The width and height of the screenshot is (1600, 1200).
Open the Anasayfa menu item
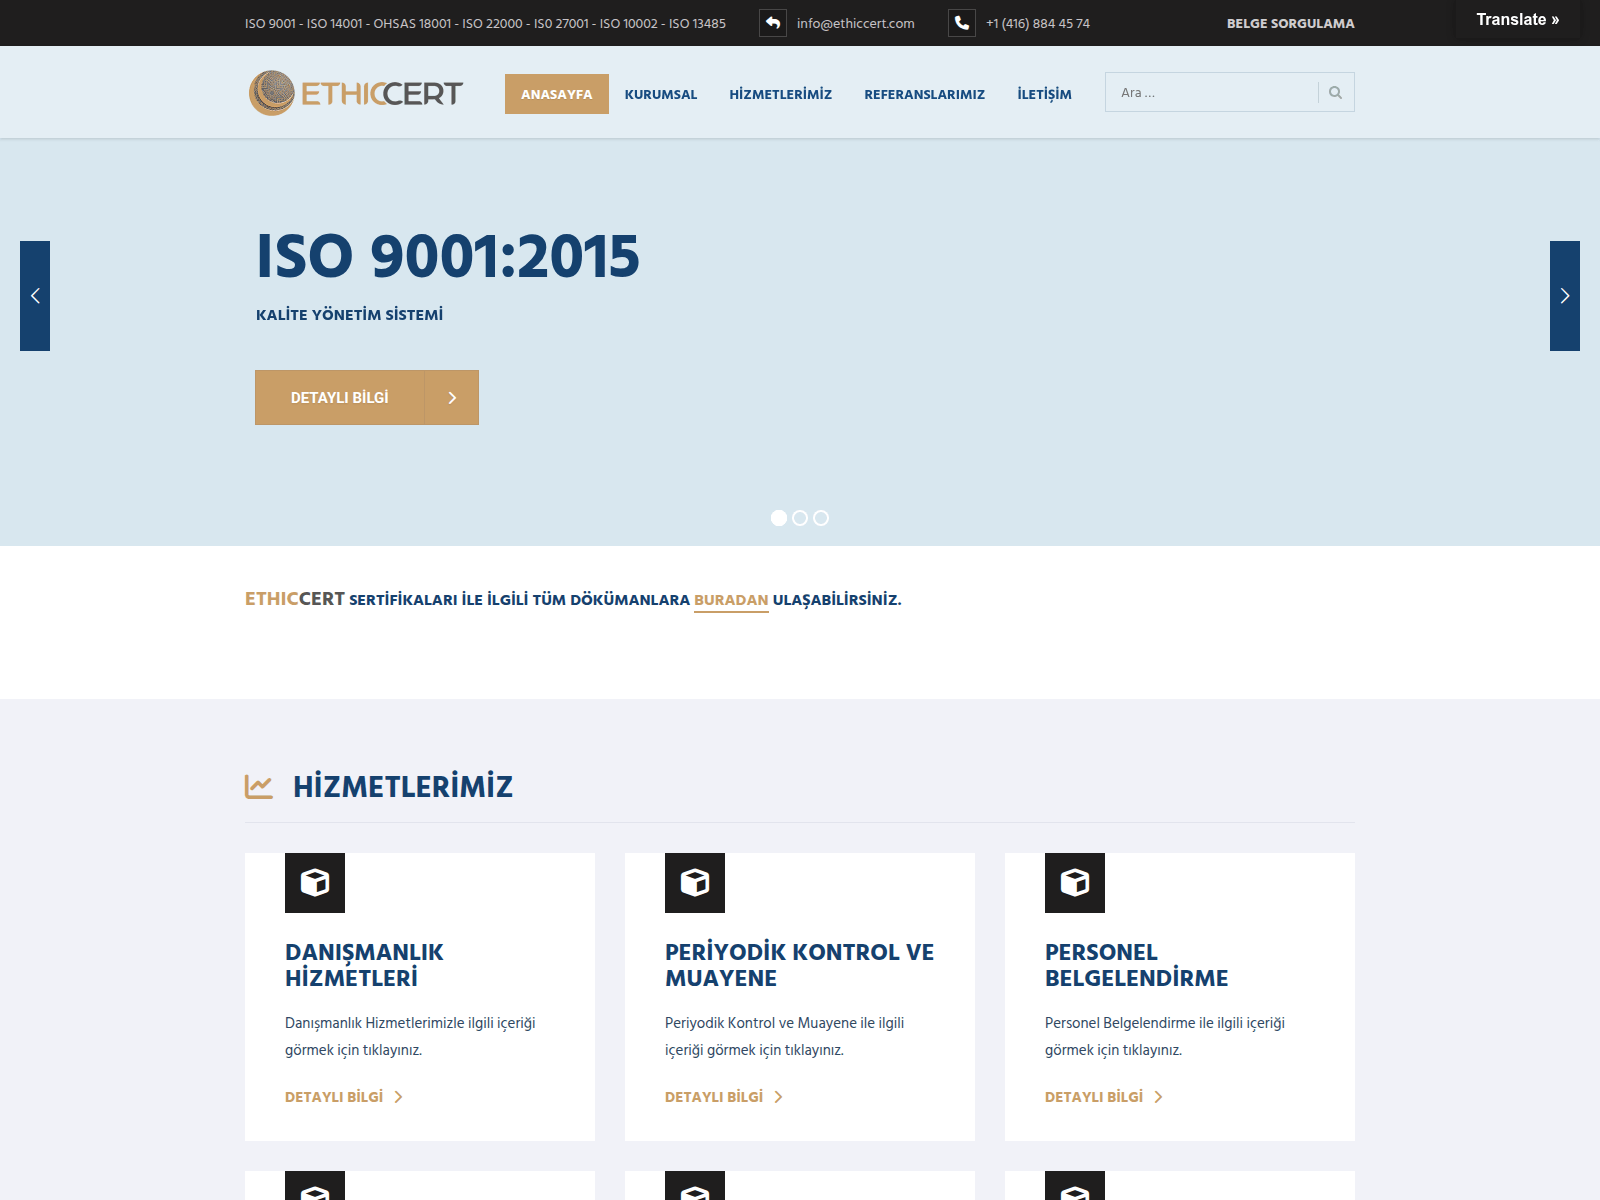click(x=557, y=94)
